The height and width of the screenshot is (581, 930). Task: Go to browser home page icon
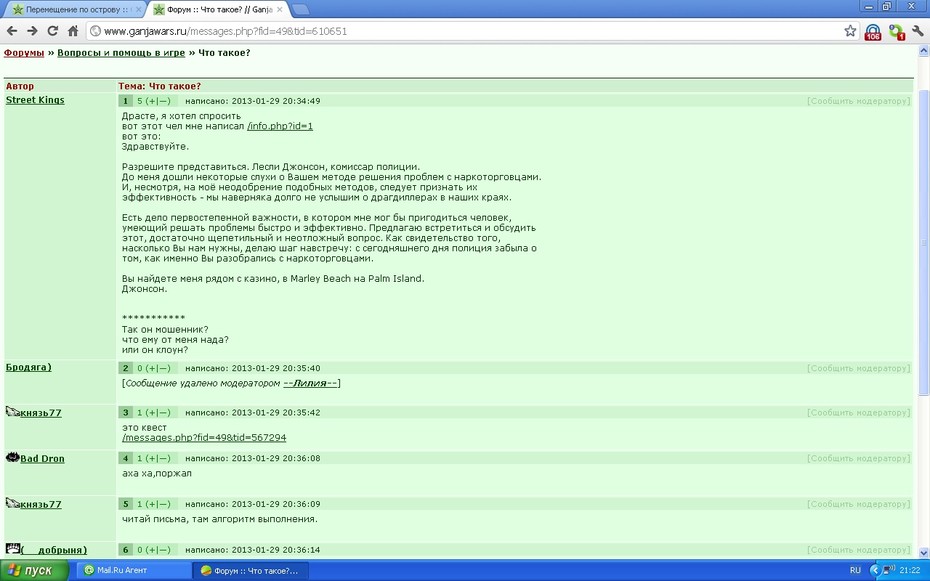[73, 31]
